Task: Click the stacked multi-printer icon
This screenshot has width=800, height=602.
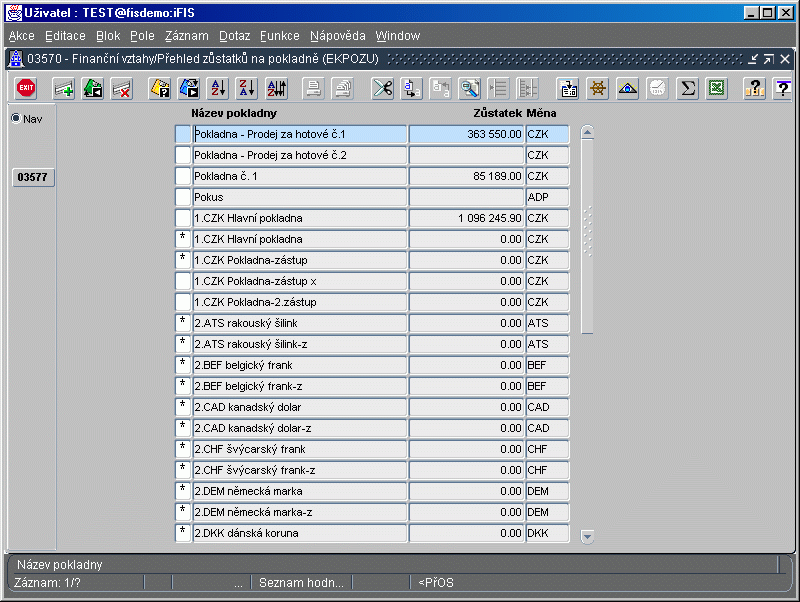Action: [343, 88]
